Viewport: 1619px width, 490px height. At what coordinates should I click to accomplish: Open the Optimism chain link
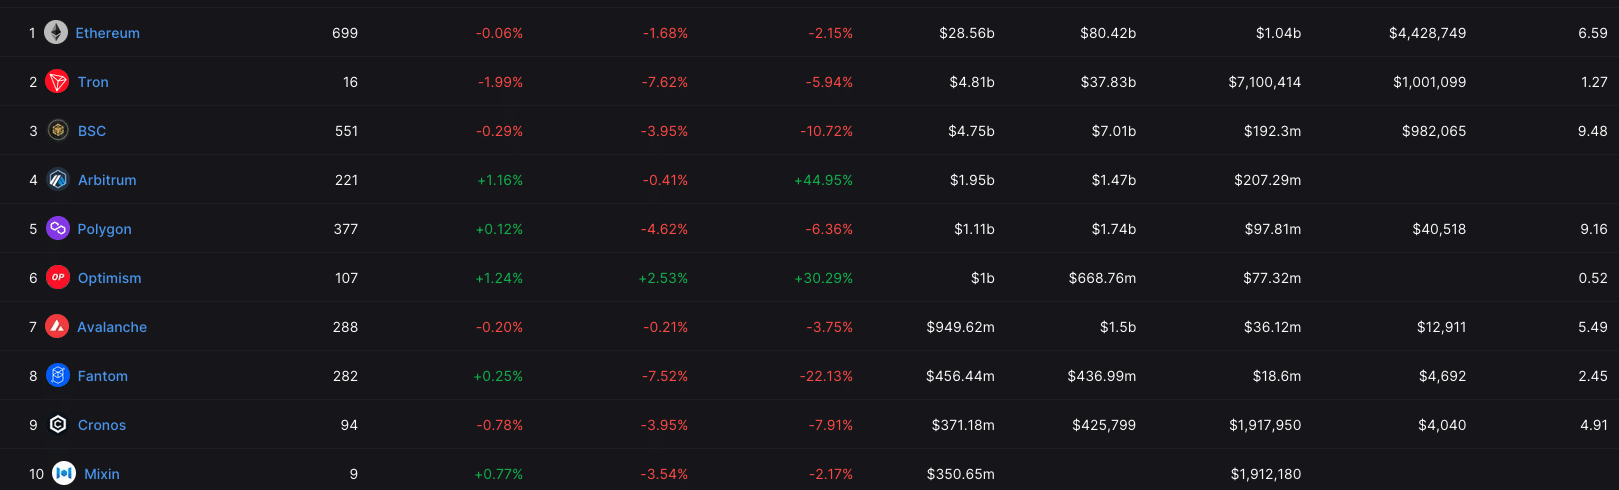coord(110,278)
